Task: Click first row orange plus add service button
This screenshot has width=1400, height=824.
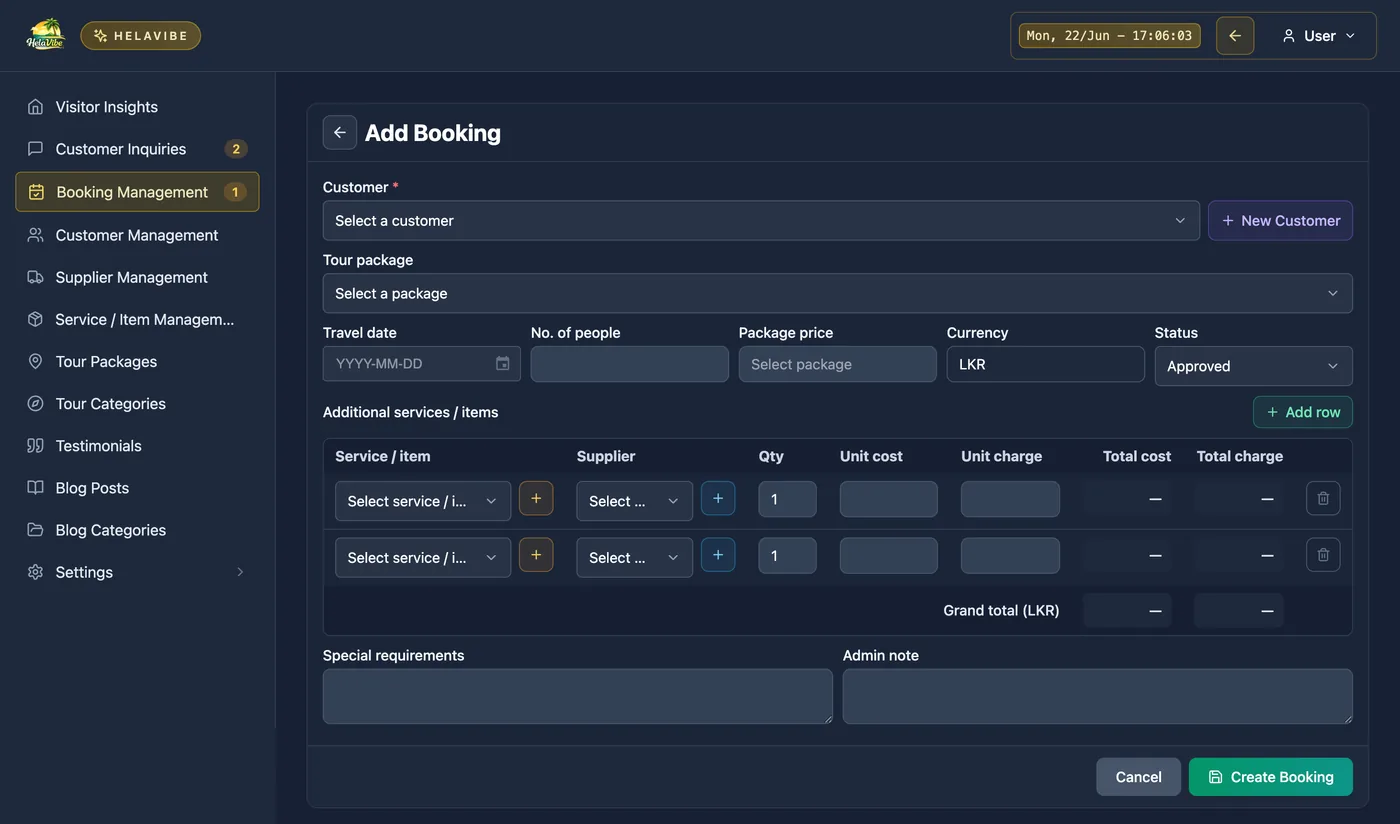Action: [536, 498]
